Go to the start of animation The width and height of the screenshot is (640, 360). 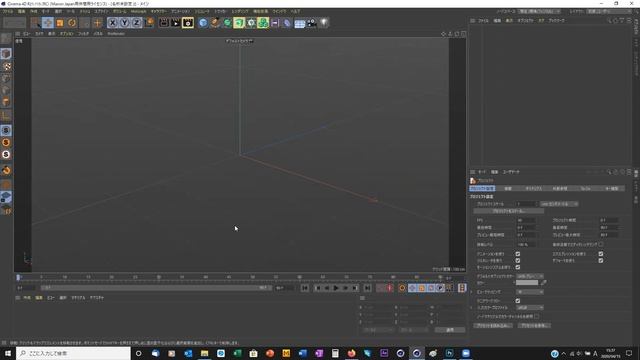tap(305, 288)
